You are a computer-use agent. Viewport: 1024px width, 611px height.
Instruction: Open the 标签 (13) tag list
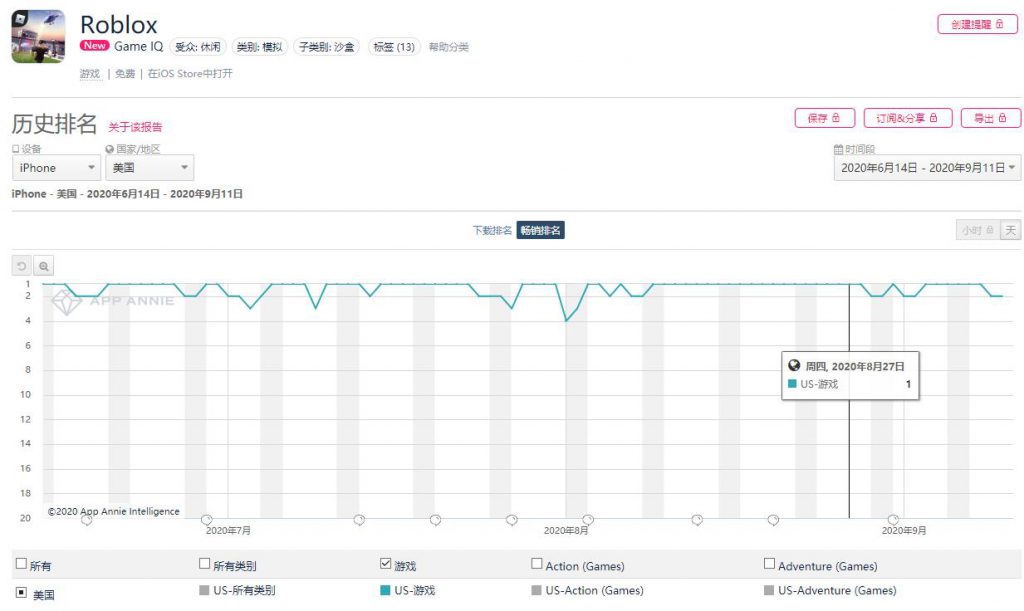click(394, 47)
